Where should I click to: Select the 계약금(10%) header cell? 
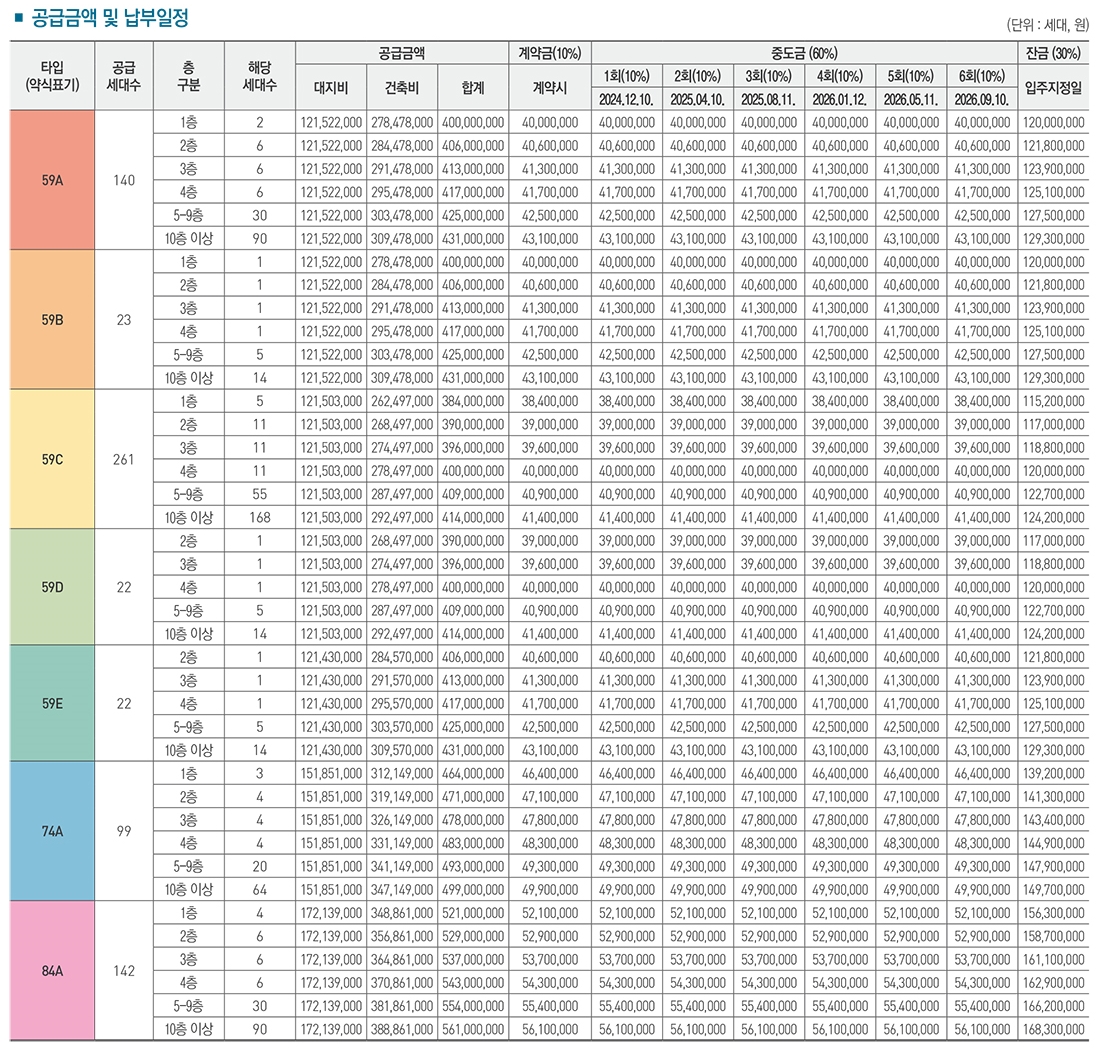coord(550,53)
